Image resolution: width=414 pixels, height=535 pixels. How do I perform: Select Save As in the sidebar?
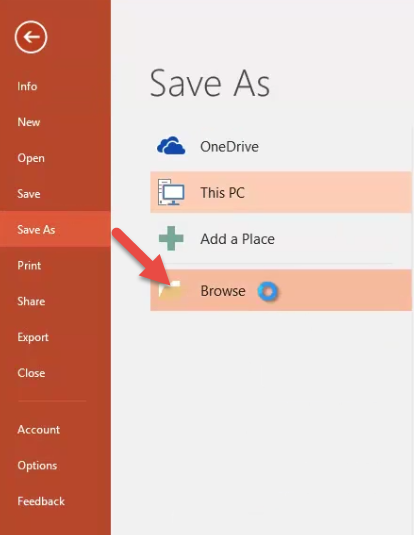click(x=55, y=229)
